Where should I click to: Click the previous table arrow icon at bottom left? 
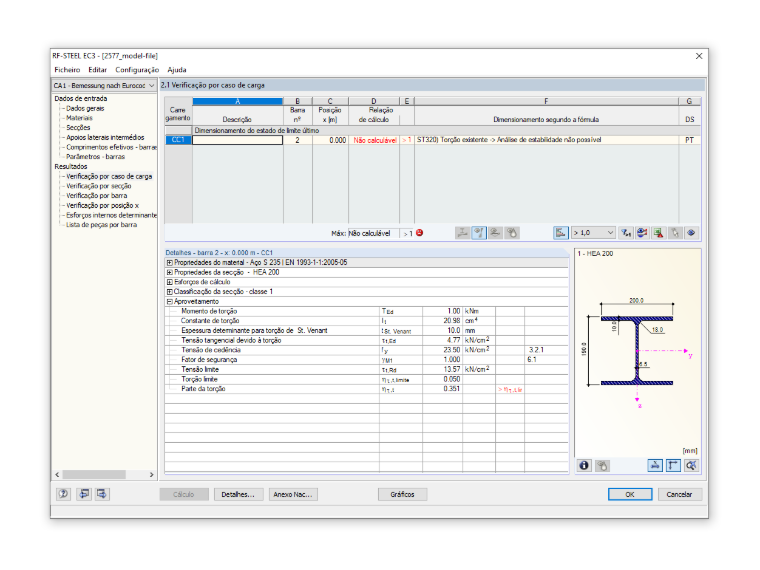pyautogui.click(x=84, y=494)
